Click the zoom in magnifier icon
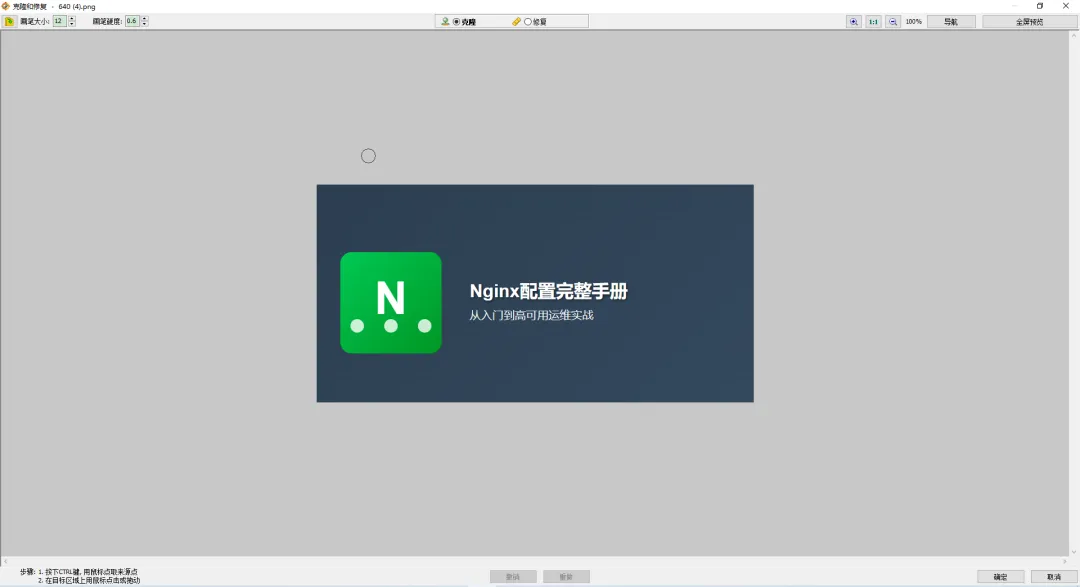Image resolution: width=1080 pixels, height=587 pixels. tap(853, 21)
